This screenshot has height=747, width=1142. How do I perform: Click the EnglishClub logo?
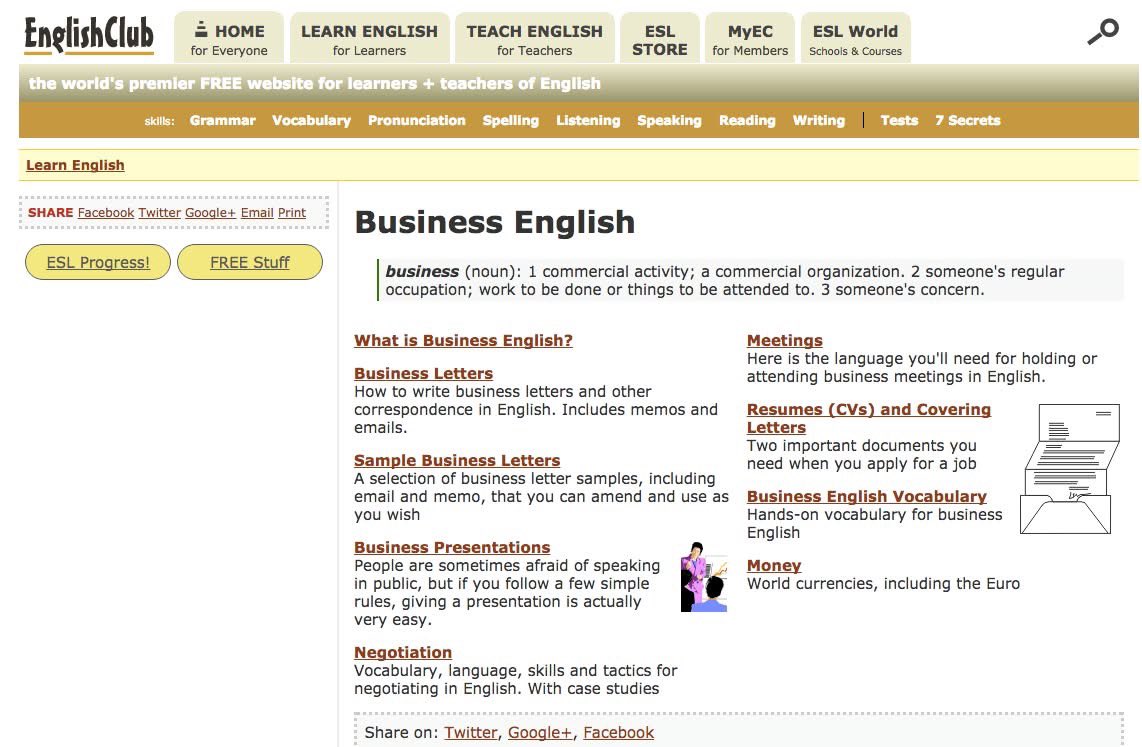pos(89,35)
